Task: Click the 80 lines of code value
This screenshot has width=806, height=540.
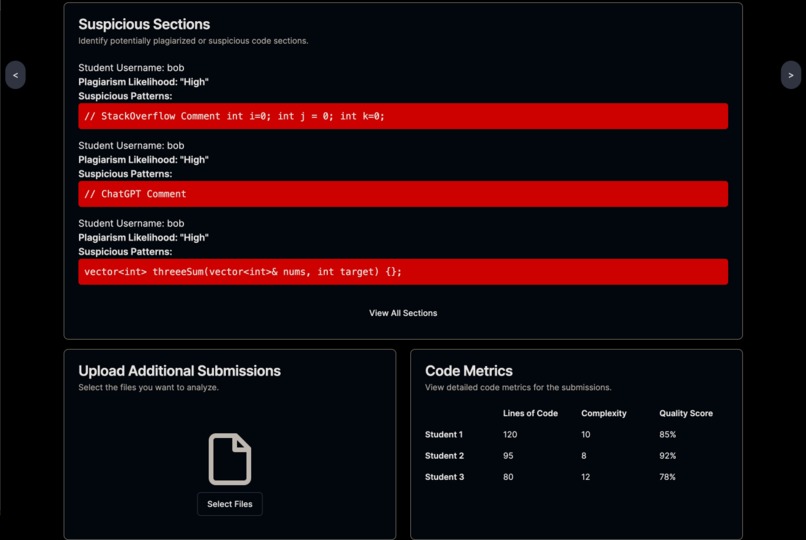Action: [508, 477]
